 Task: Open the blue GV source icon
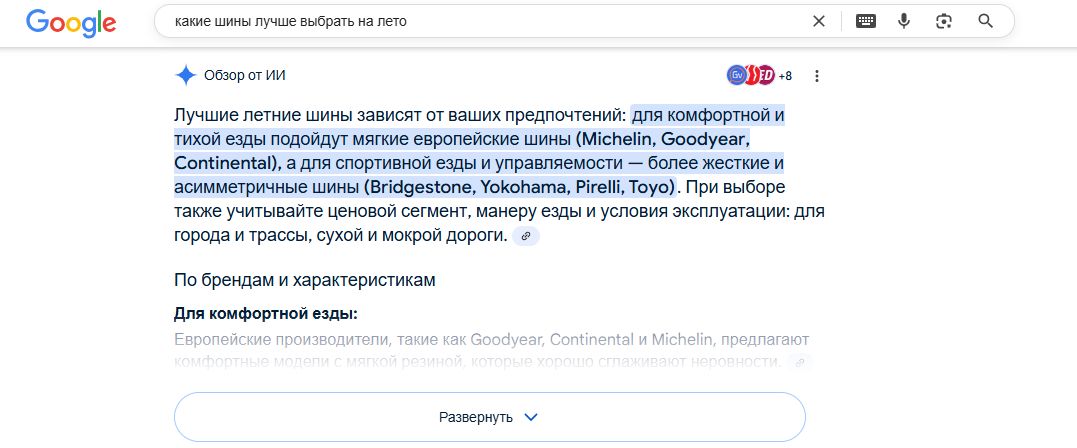pos(737,75)
